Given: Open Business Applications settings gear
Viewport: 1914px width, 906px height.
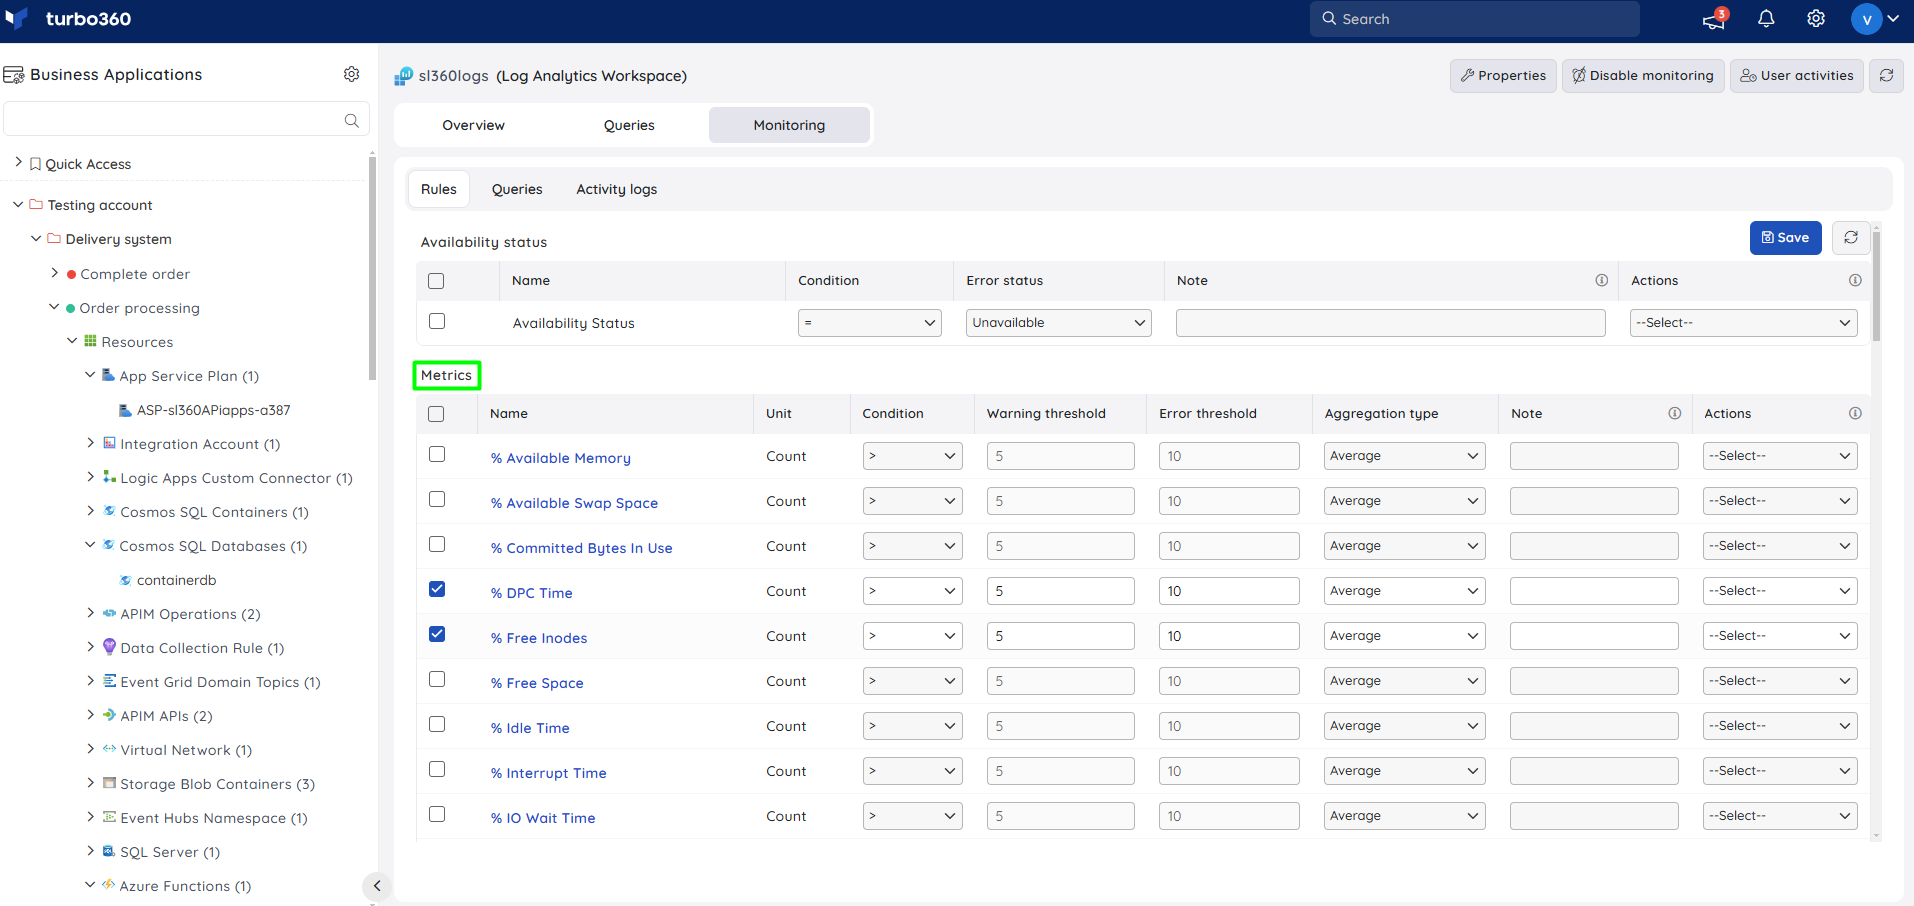Looking at the screenshot, I should [x=351, y=74].
